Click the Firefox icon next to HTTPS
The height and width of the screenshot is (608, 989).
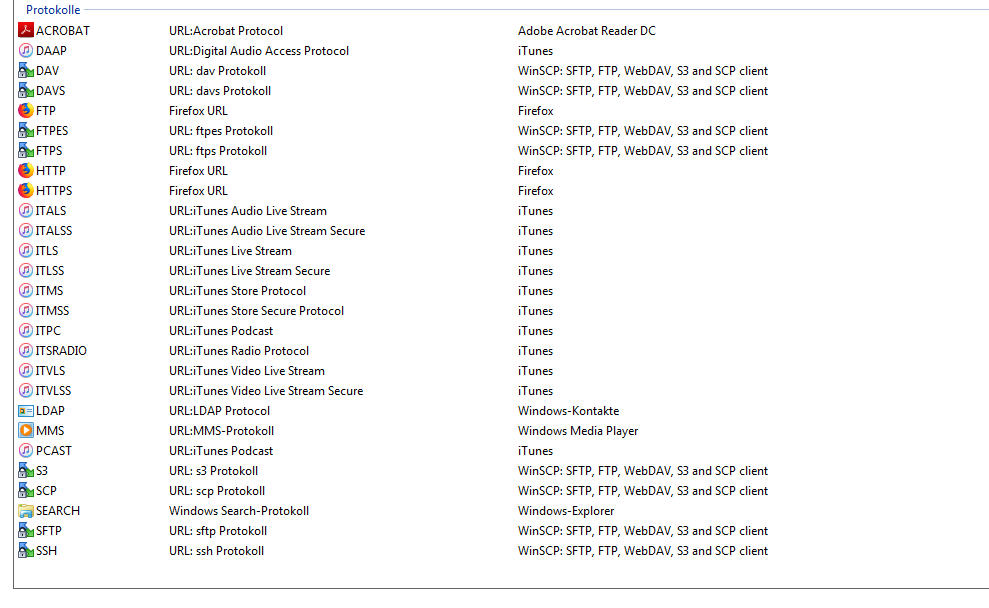coord(26,190)
